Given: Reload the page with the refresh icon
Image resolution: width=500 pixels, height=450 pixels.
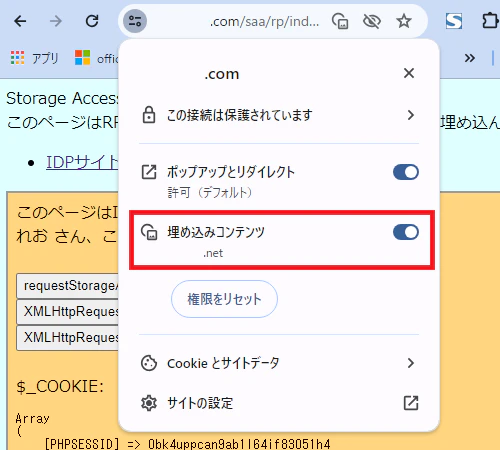Looking at the screenshot, I should click(x=92, y=21).
